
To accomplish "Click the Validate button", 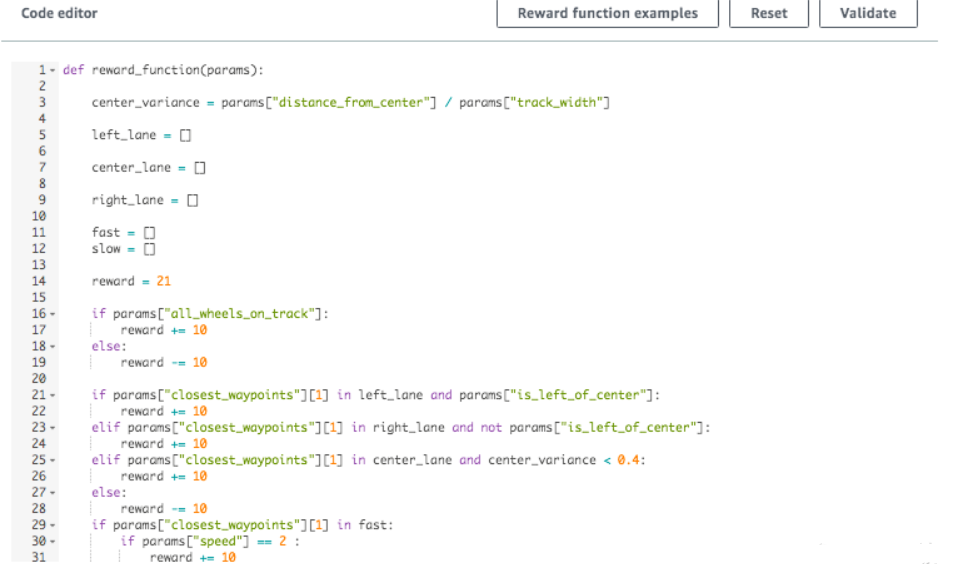I will pyautogui.click(x=868, y=13).
